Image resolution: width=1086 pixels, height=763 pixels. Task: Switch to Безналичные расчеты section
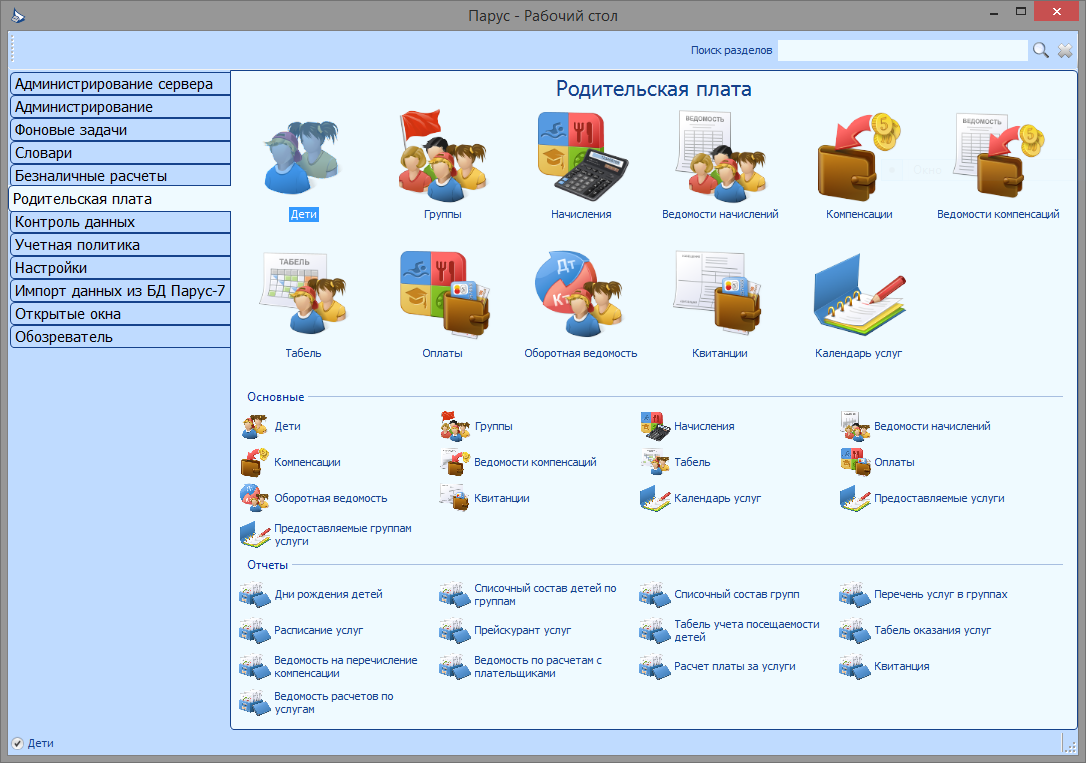(x=121, y=175)
